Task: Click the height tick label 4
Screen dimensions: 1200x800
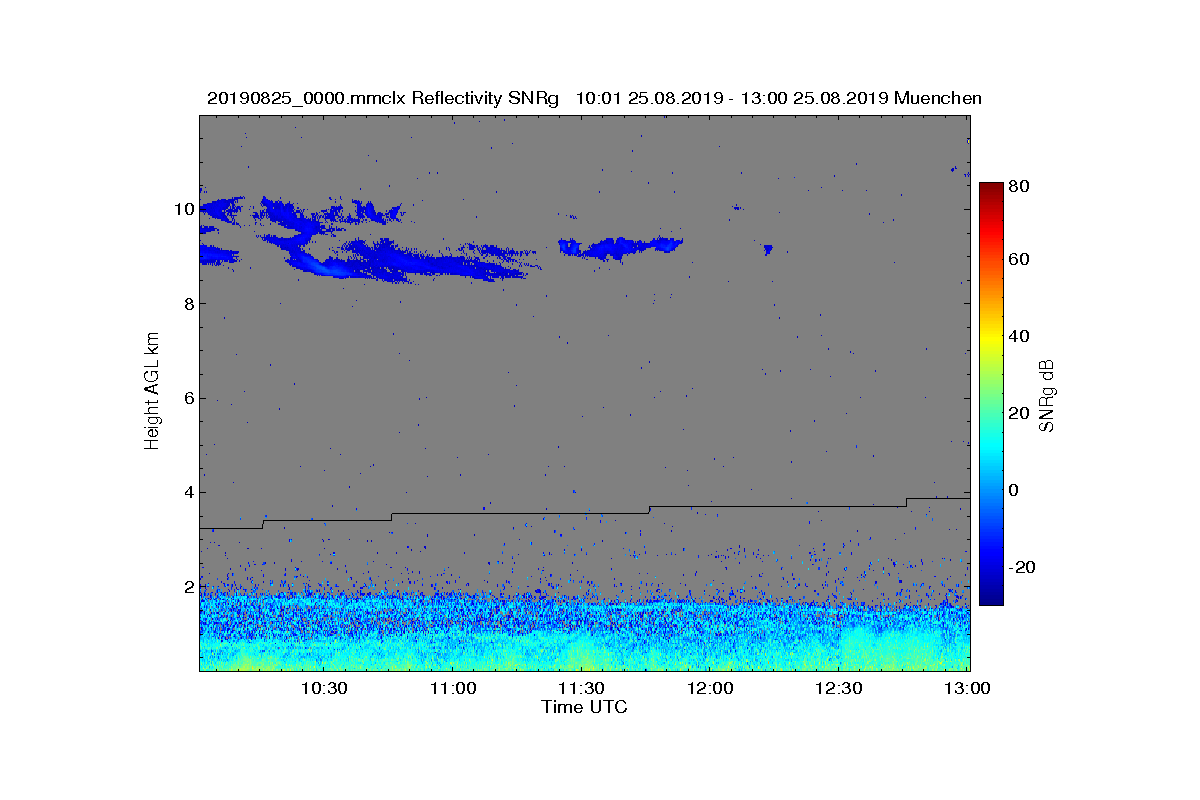Action: pos(187,492)
